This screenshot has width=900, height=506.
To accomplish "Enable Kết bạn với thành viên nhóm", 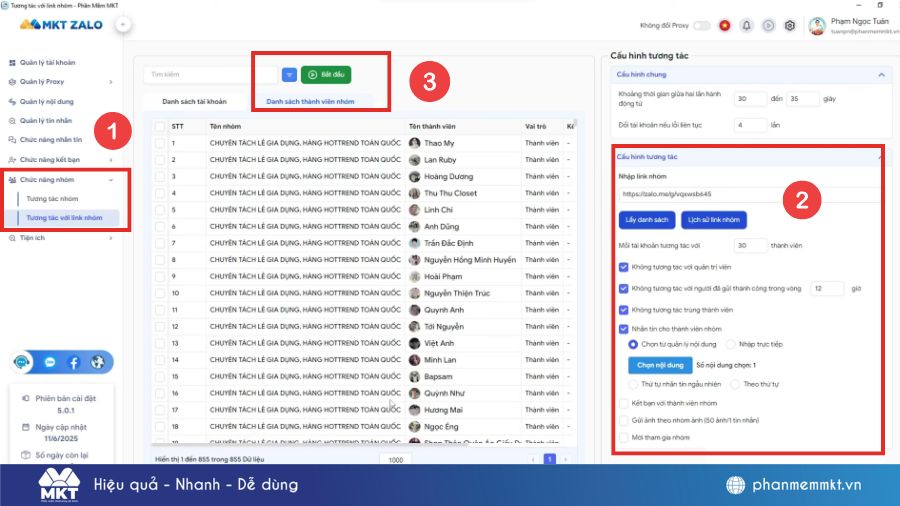I will pos(623,403).
